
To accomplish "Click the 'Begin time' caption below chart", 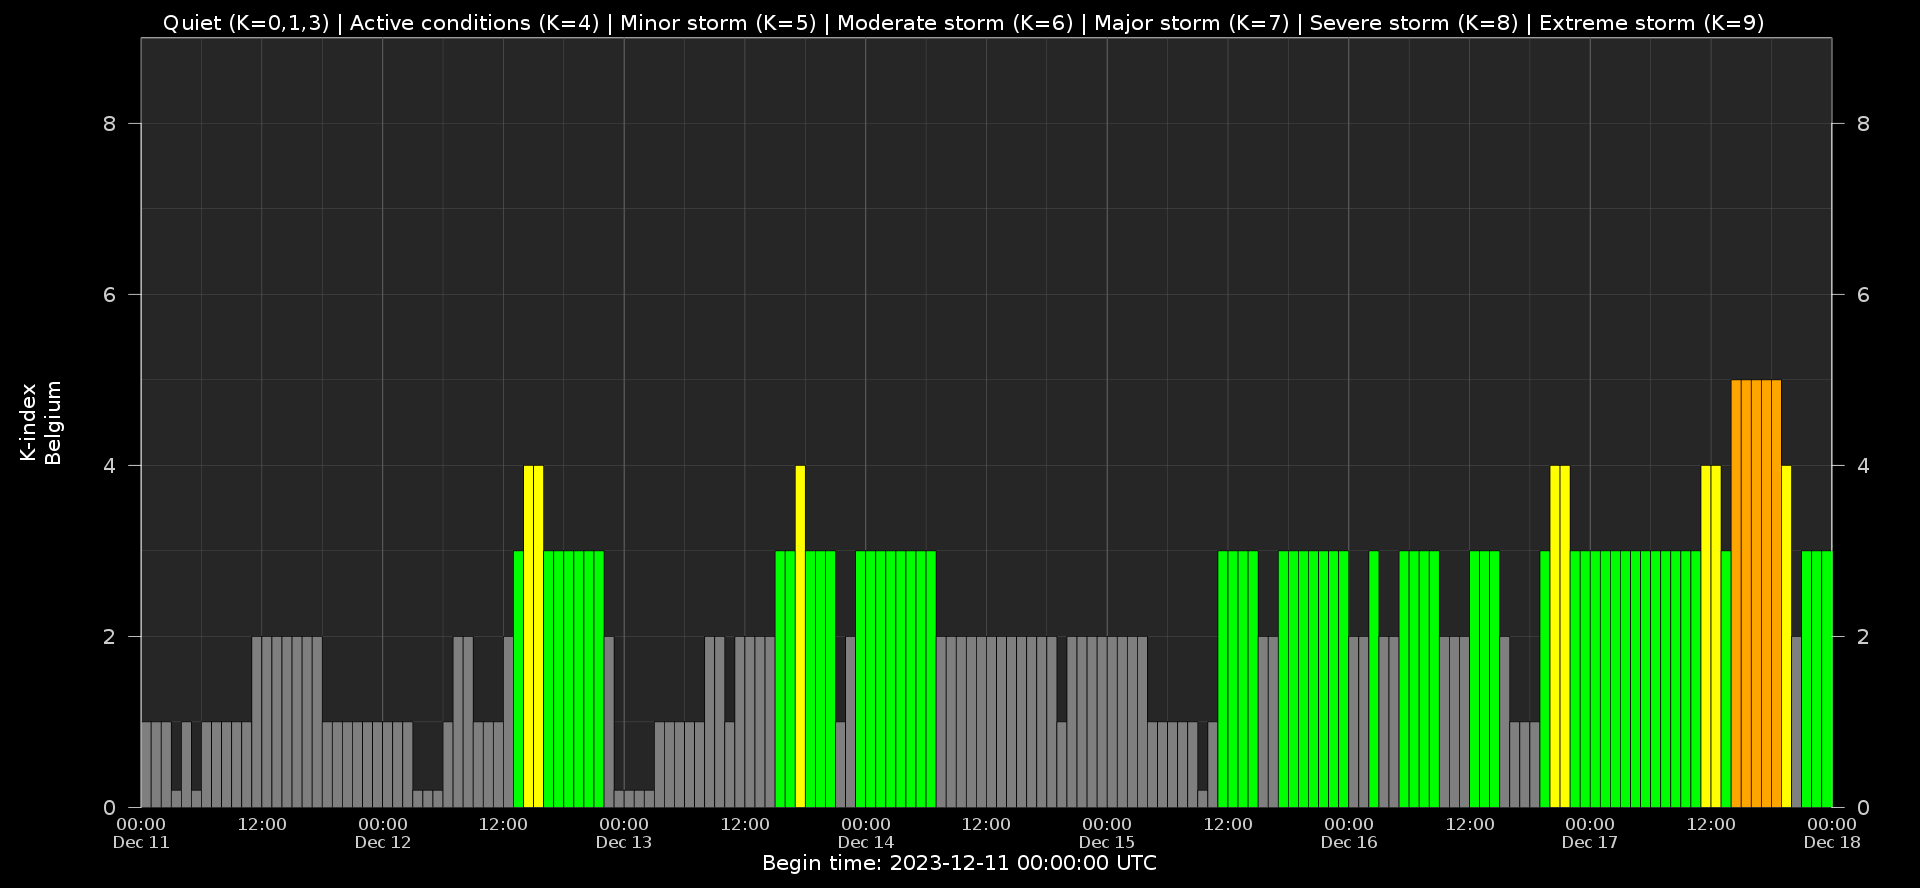I will pyautogui.click(x=959, y=863).
